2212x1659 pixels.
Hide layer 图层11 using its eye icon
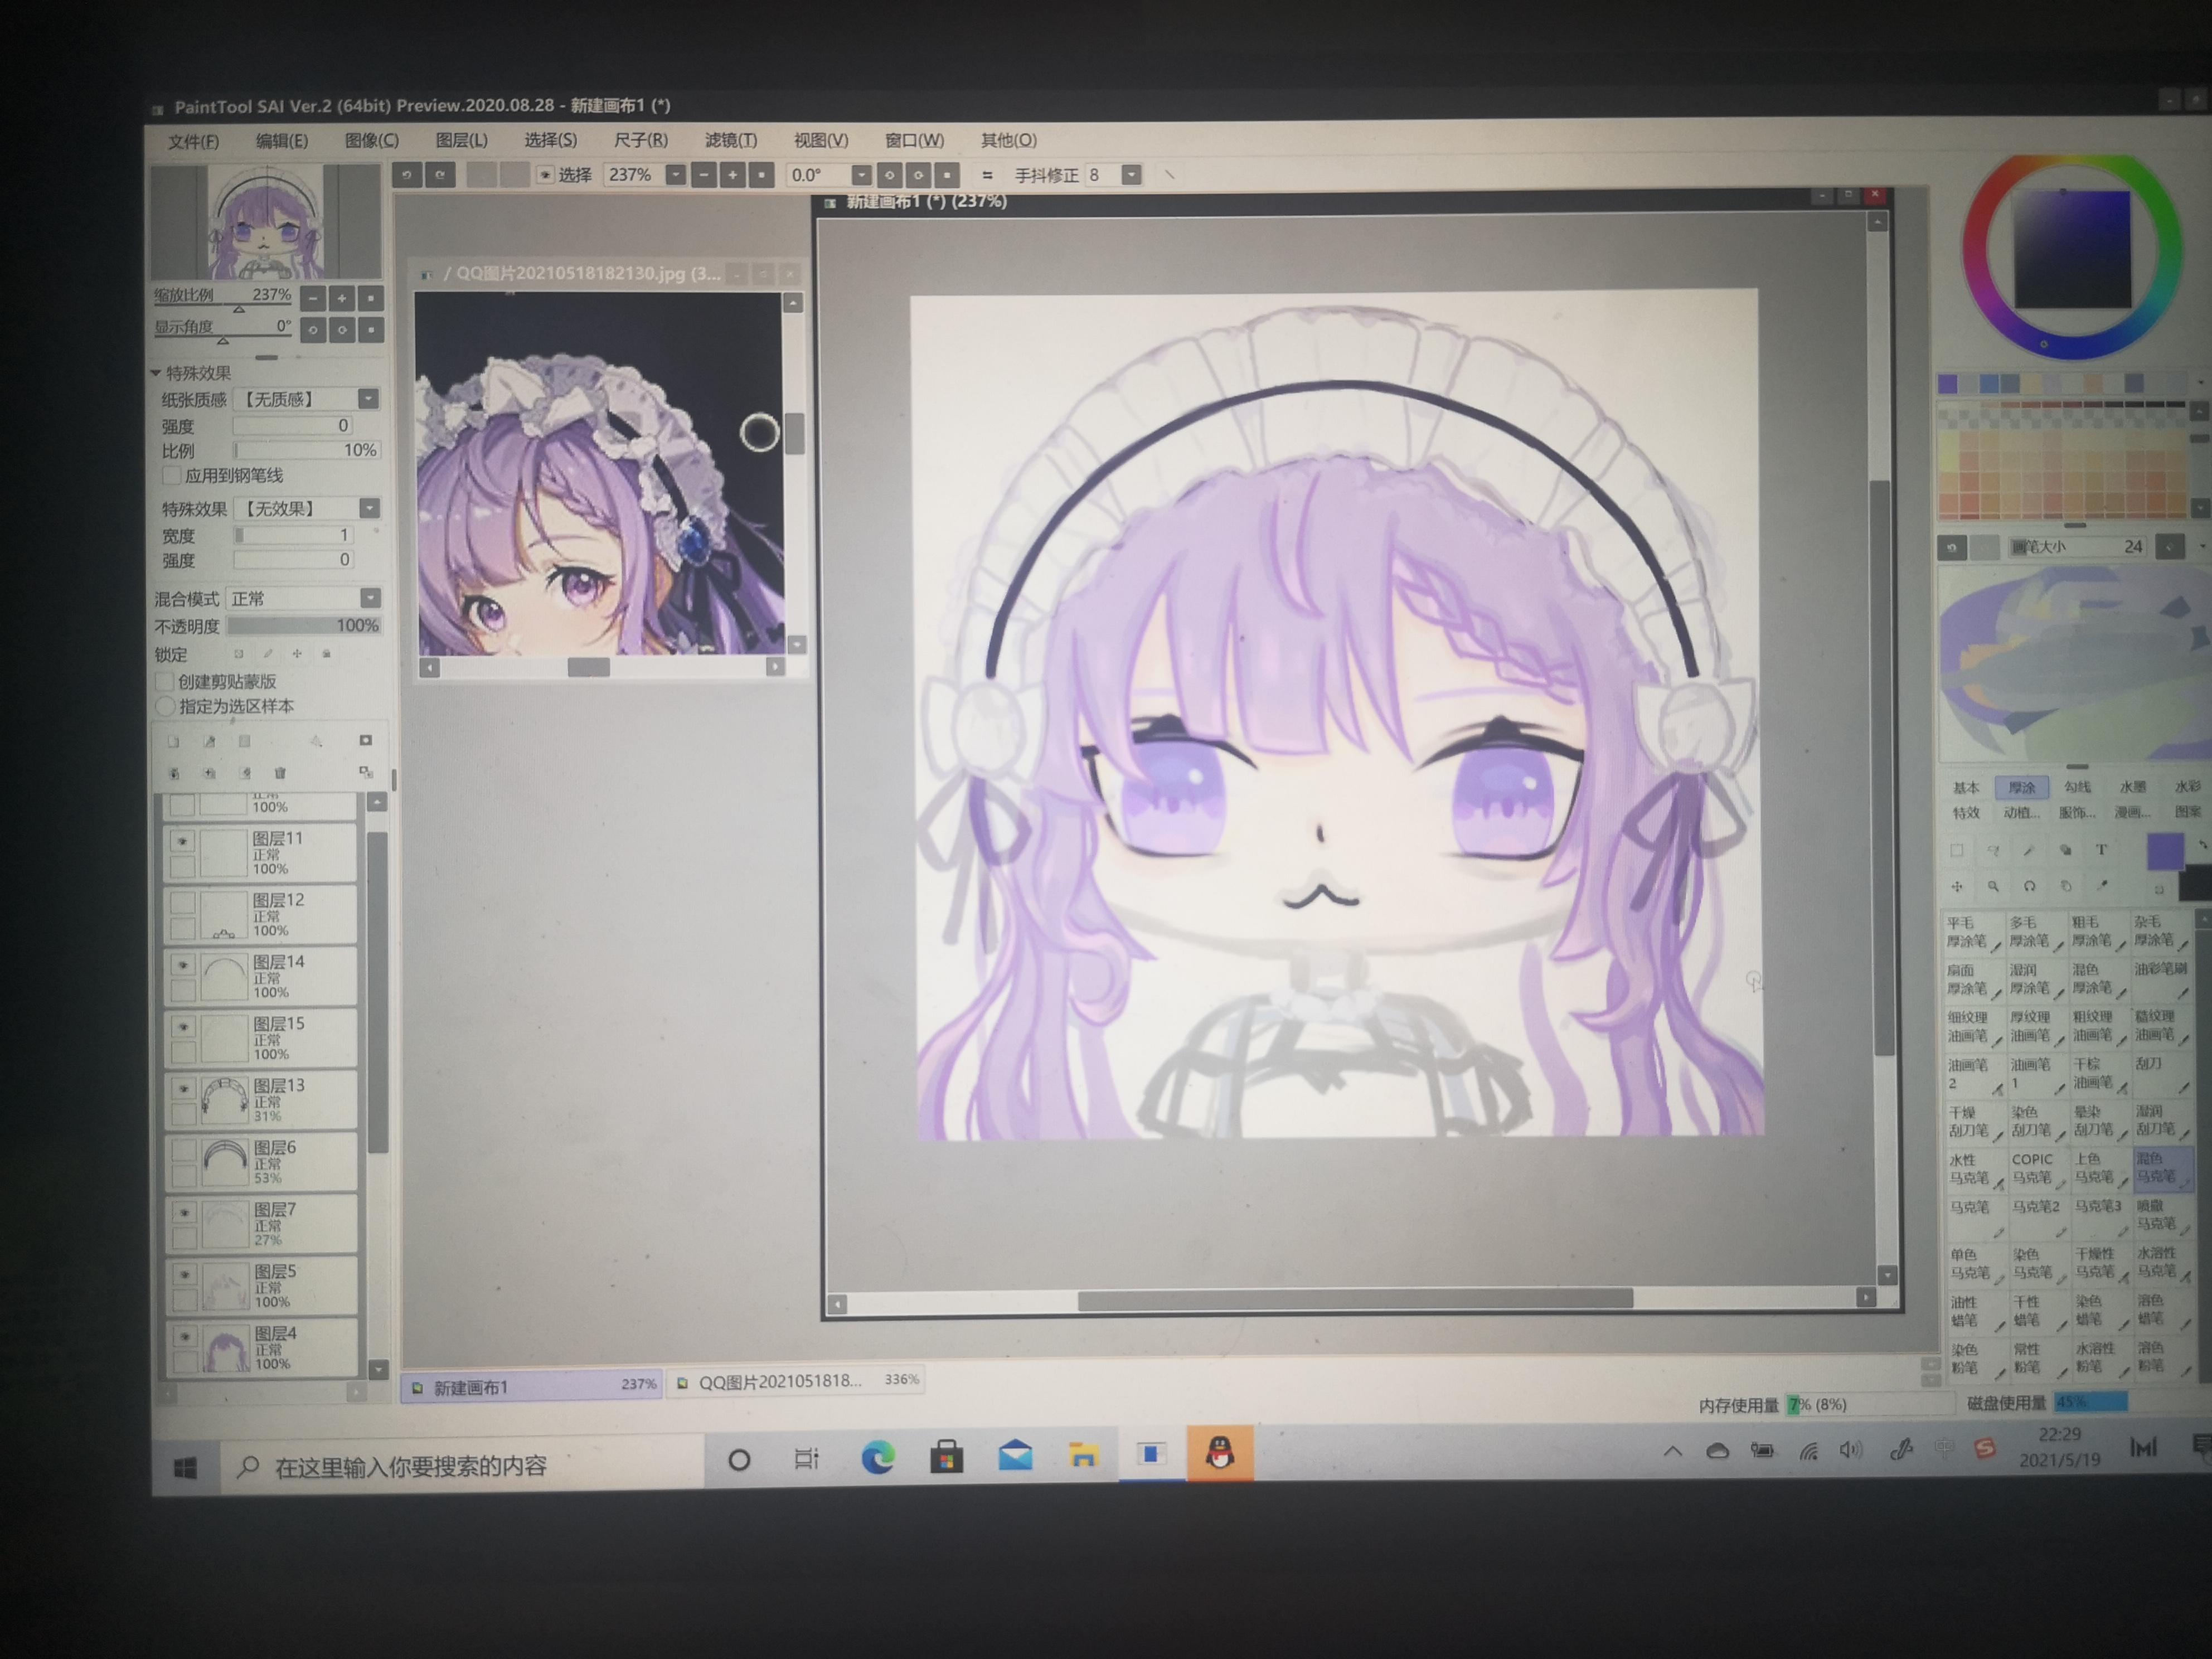click(182, 841)
